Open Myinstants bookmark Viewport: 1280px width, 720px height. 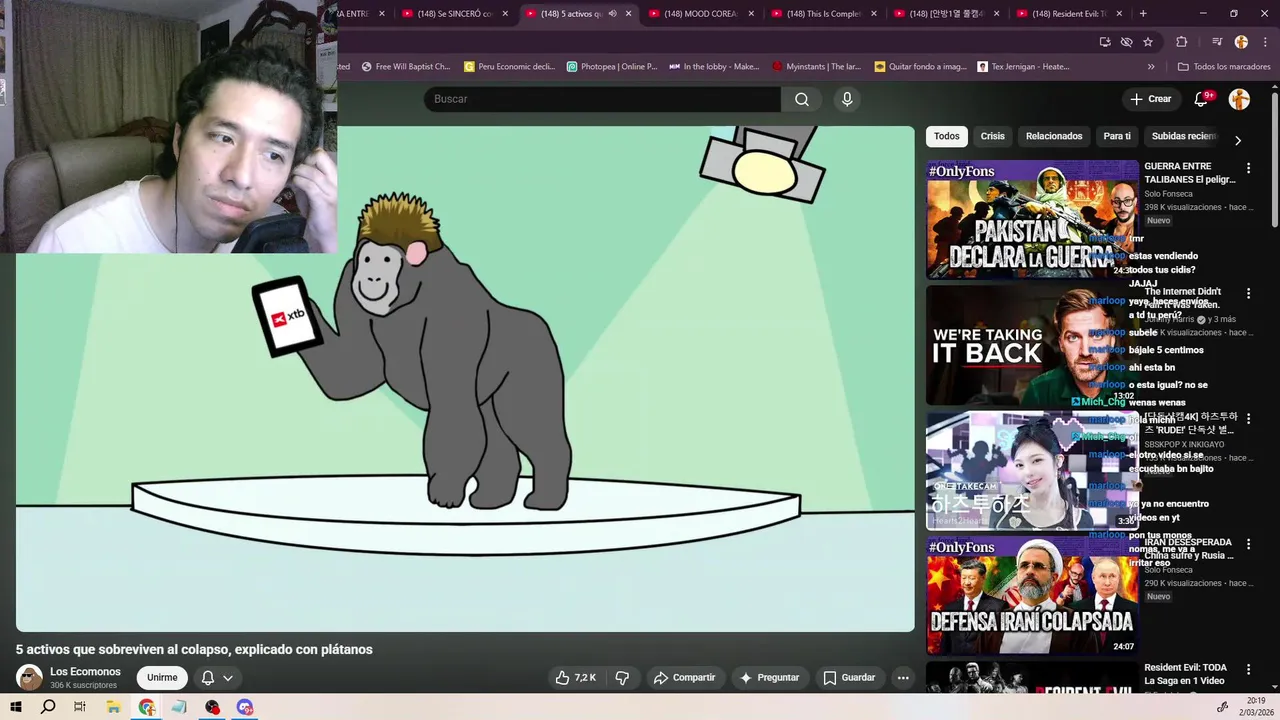[816, 67]
